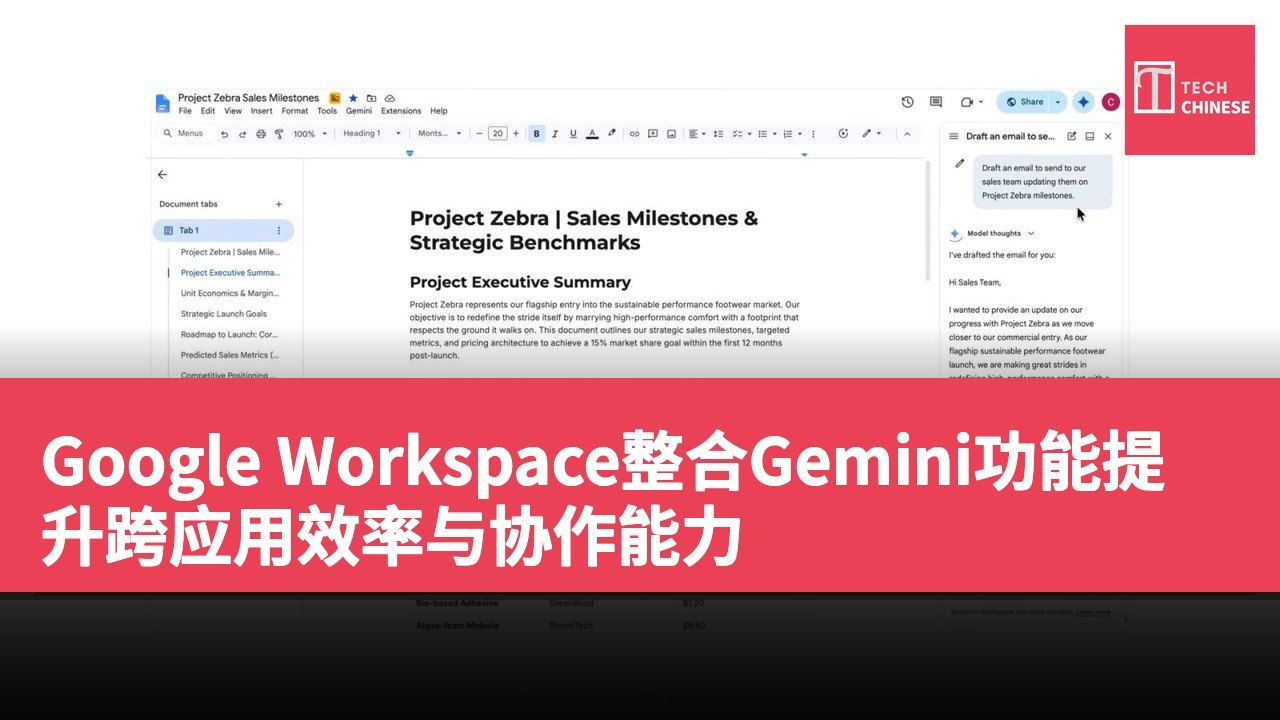This screenshot has height=720, width=1280.
Task: Jump to Strategic Launch Goals outline entry
Action: coord(224,314)
